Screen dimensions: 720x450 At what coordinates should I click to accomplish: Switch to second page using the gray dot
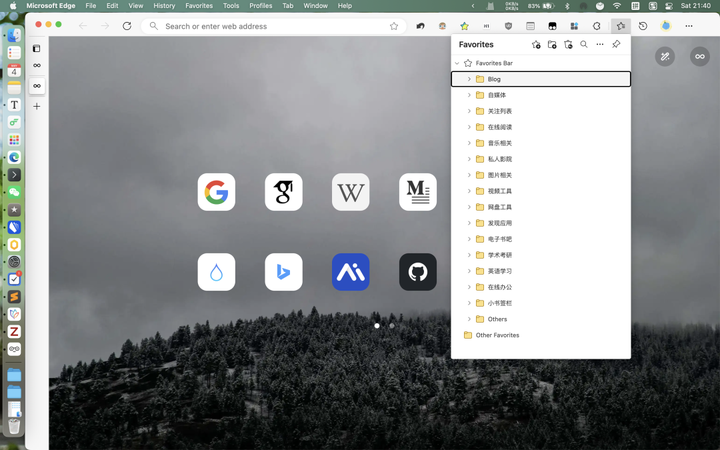(392, 326)
